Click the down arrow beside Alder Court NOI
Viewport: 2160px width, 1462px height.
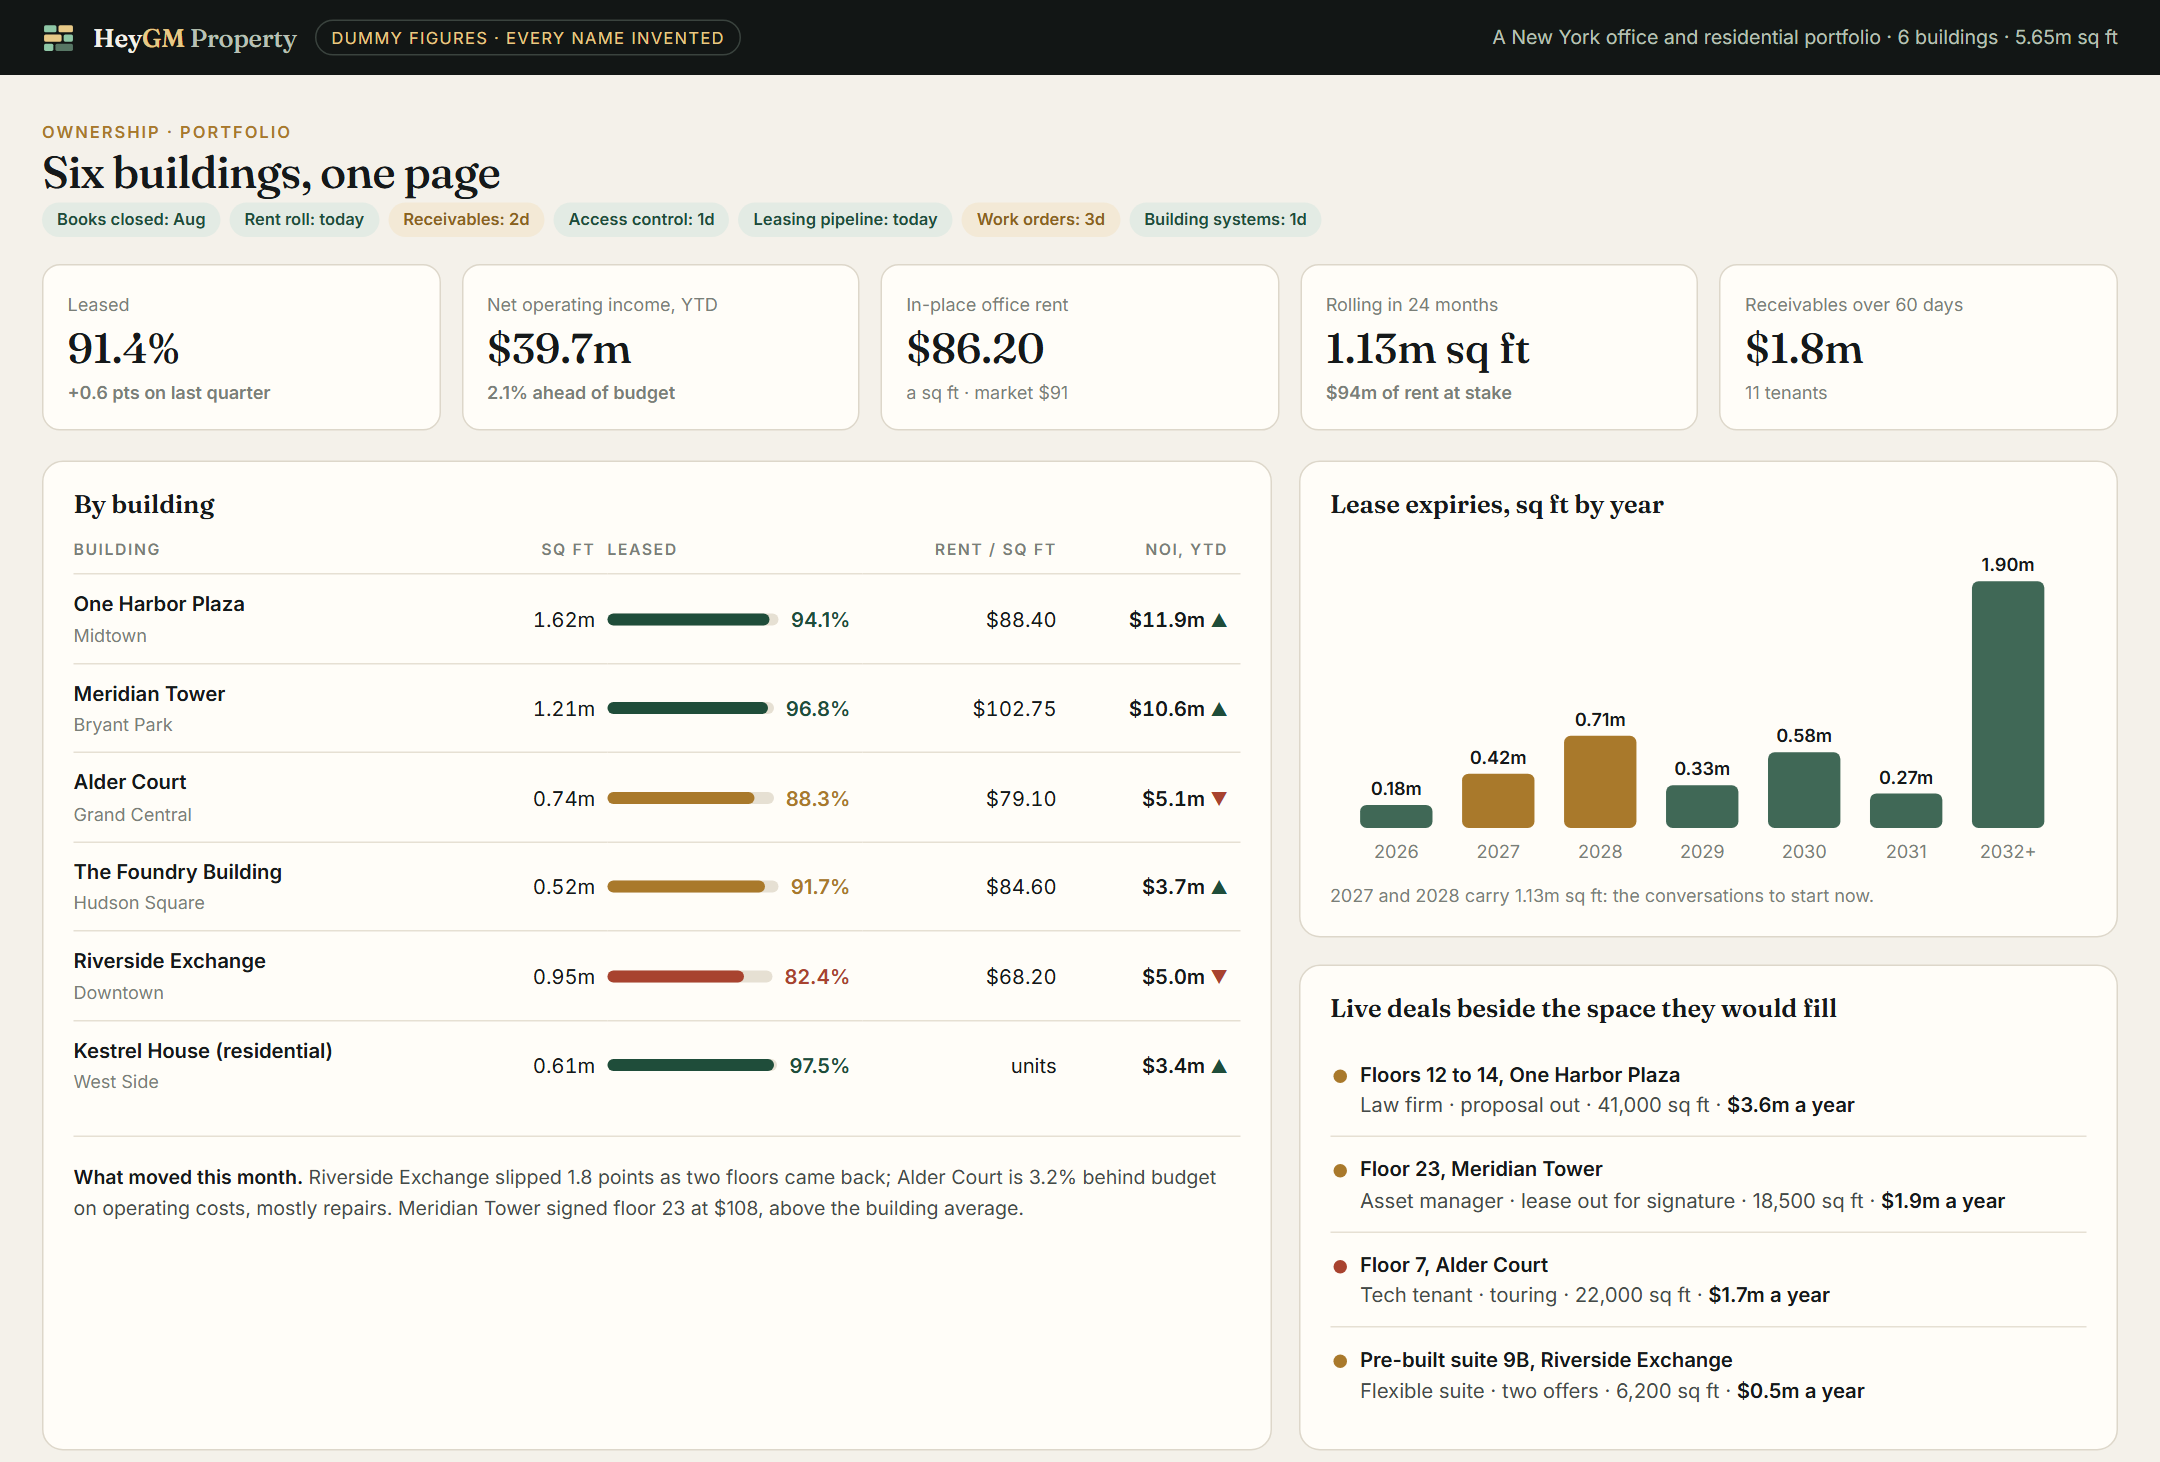(1219, 798)
